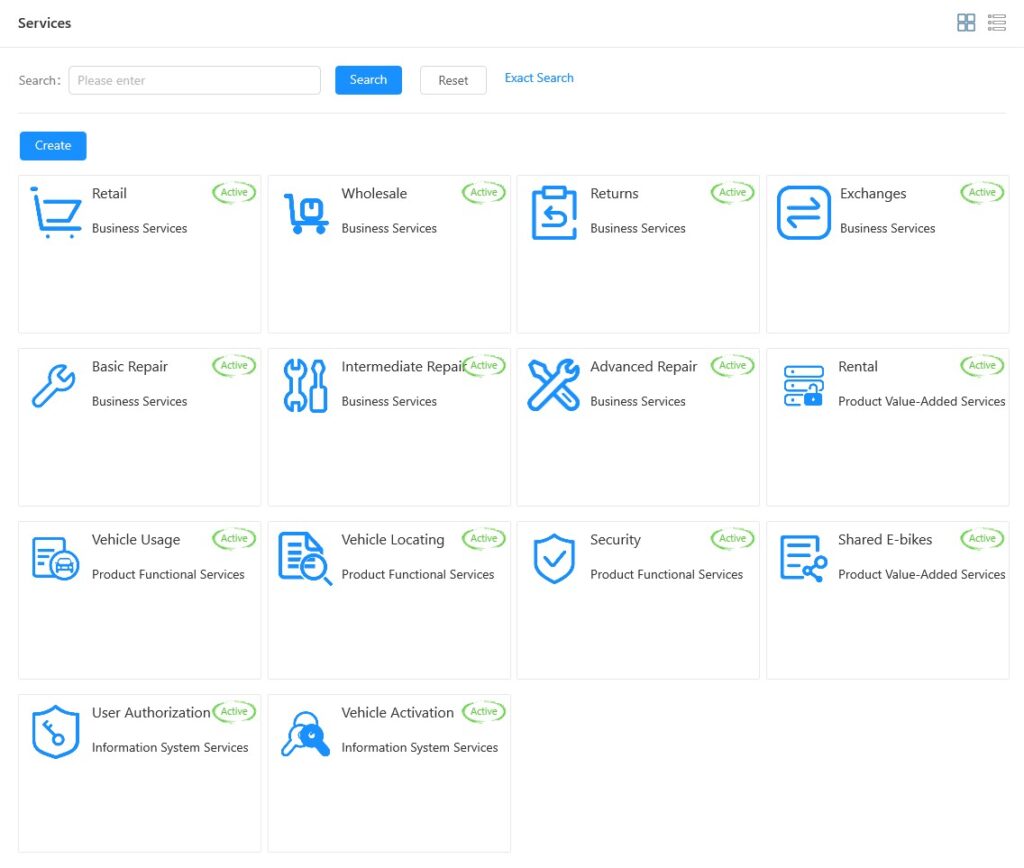Open the Vehicle Activation title
This screenshot has height=868, width=1024.
click(398, 713)
